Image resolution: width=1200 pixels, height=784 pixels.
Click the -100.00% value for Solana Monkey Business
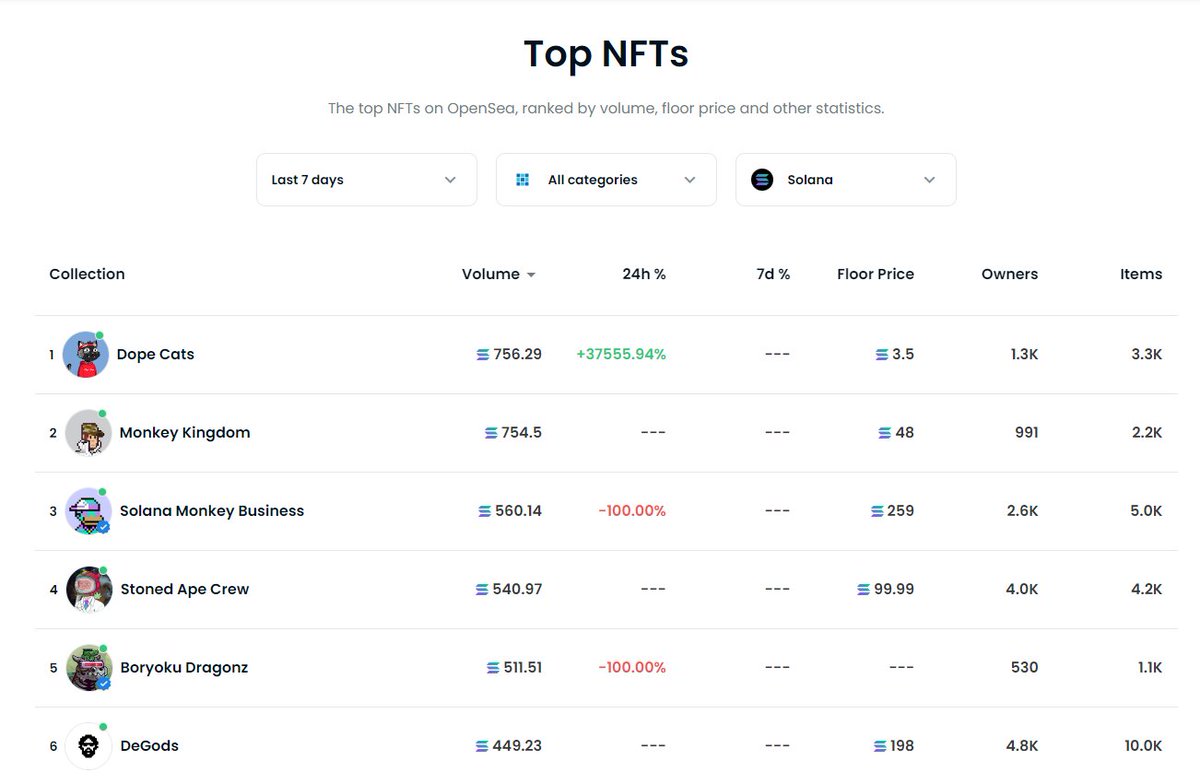[632, 511]
